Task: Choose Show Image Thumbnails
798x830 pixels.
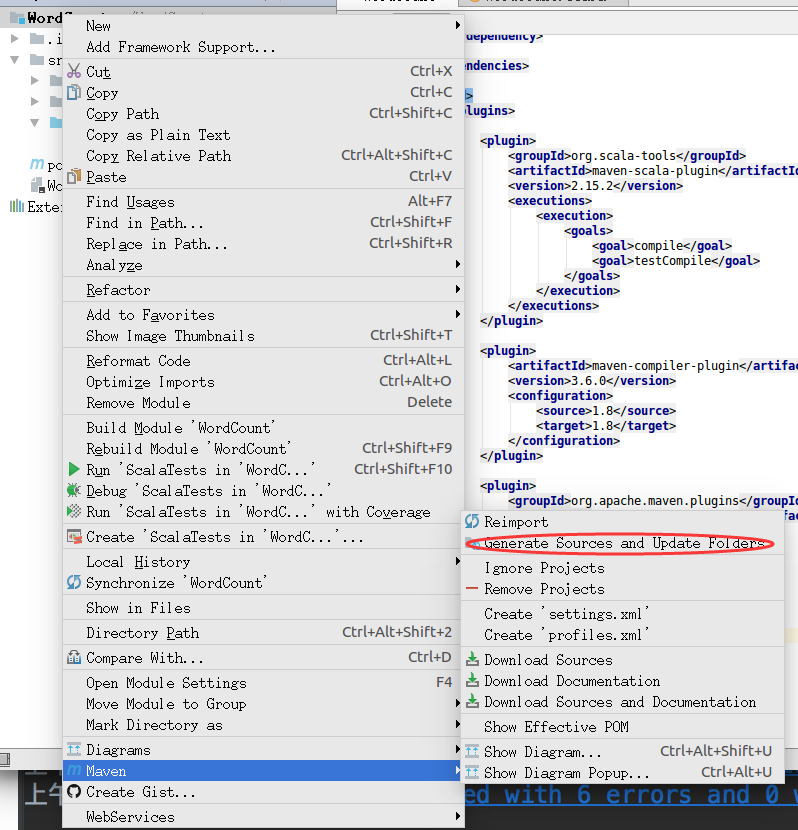Action: [x=263, y=336]
